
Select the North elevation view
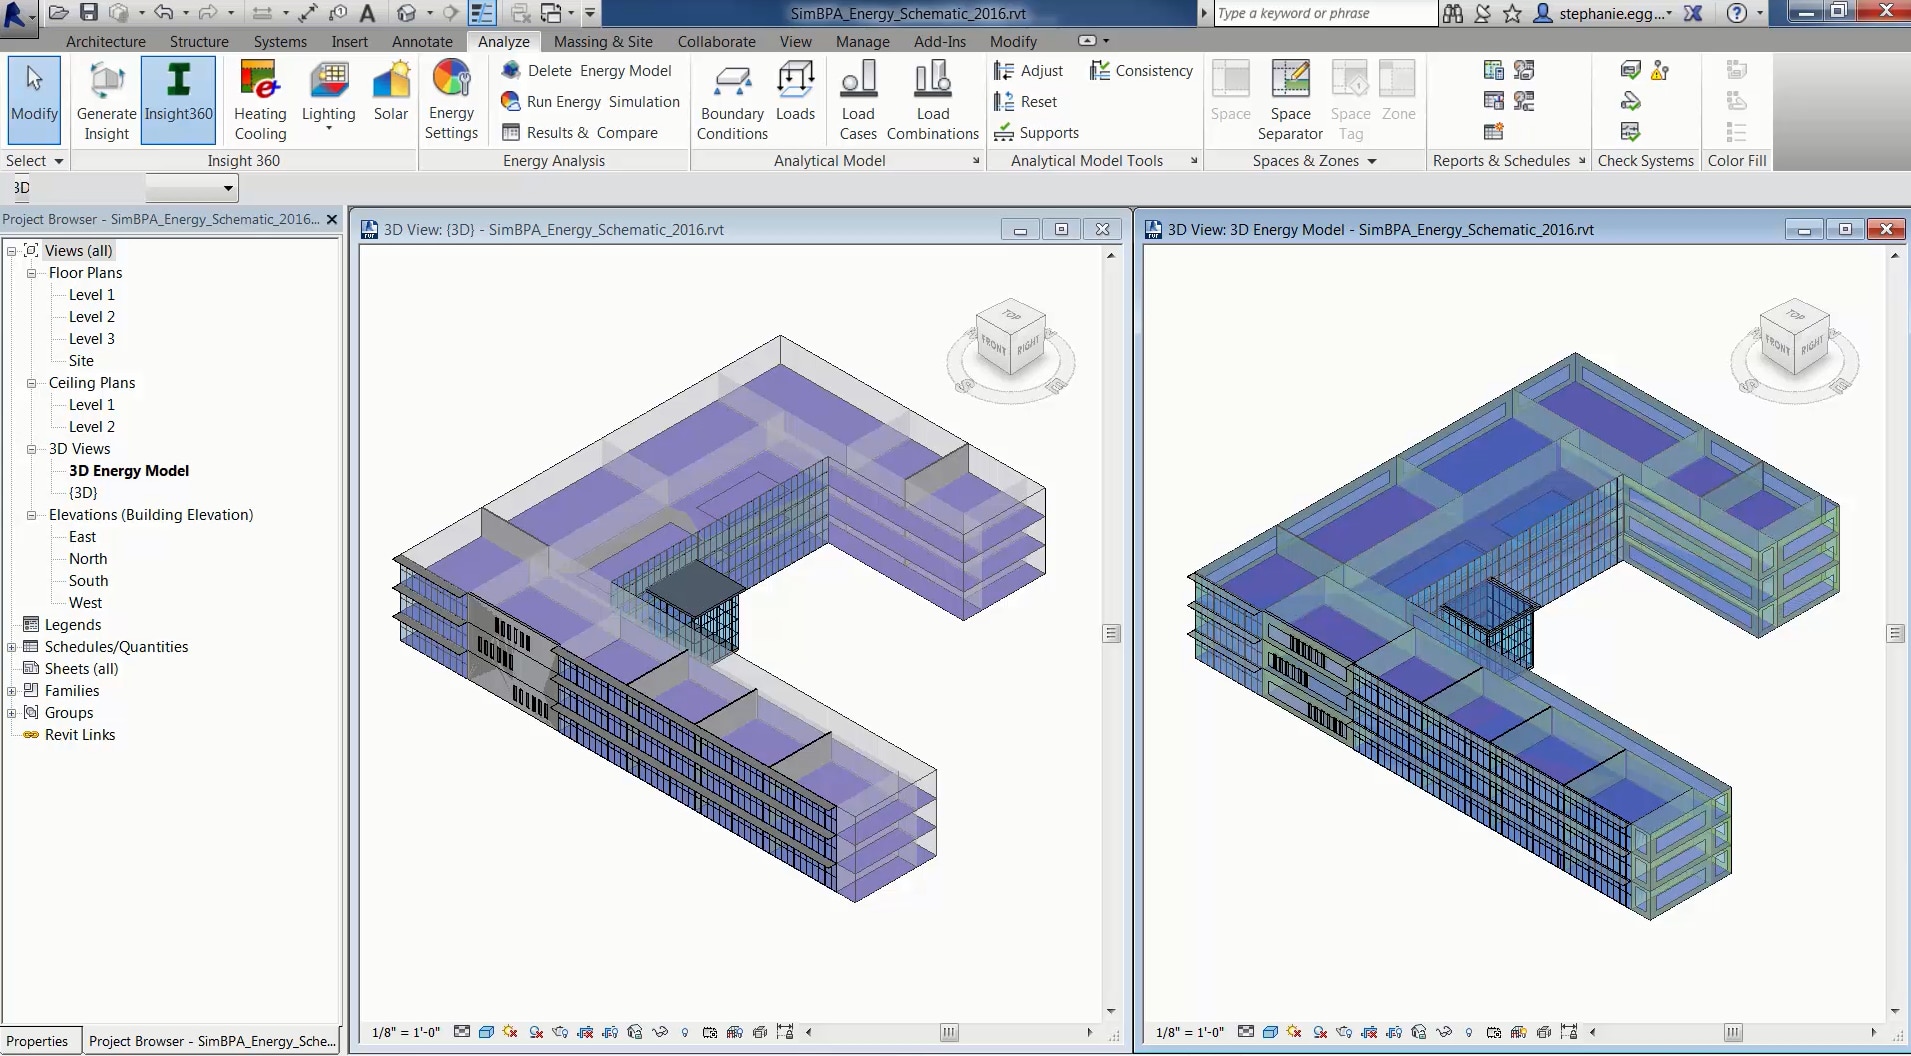click(88, 559)
